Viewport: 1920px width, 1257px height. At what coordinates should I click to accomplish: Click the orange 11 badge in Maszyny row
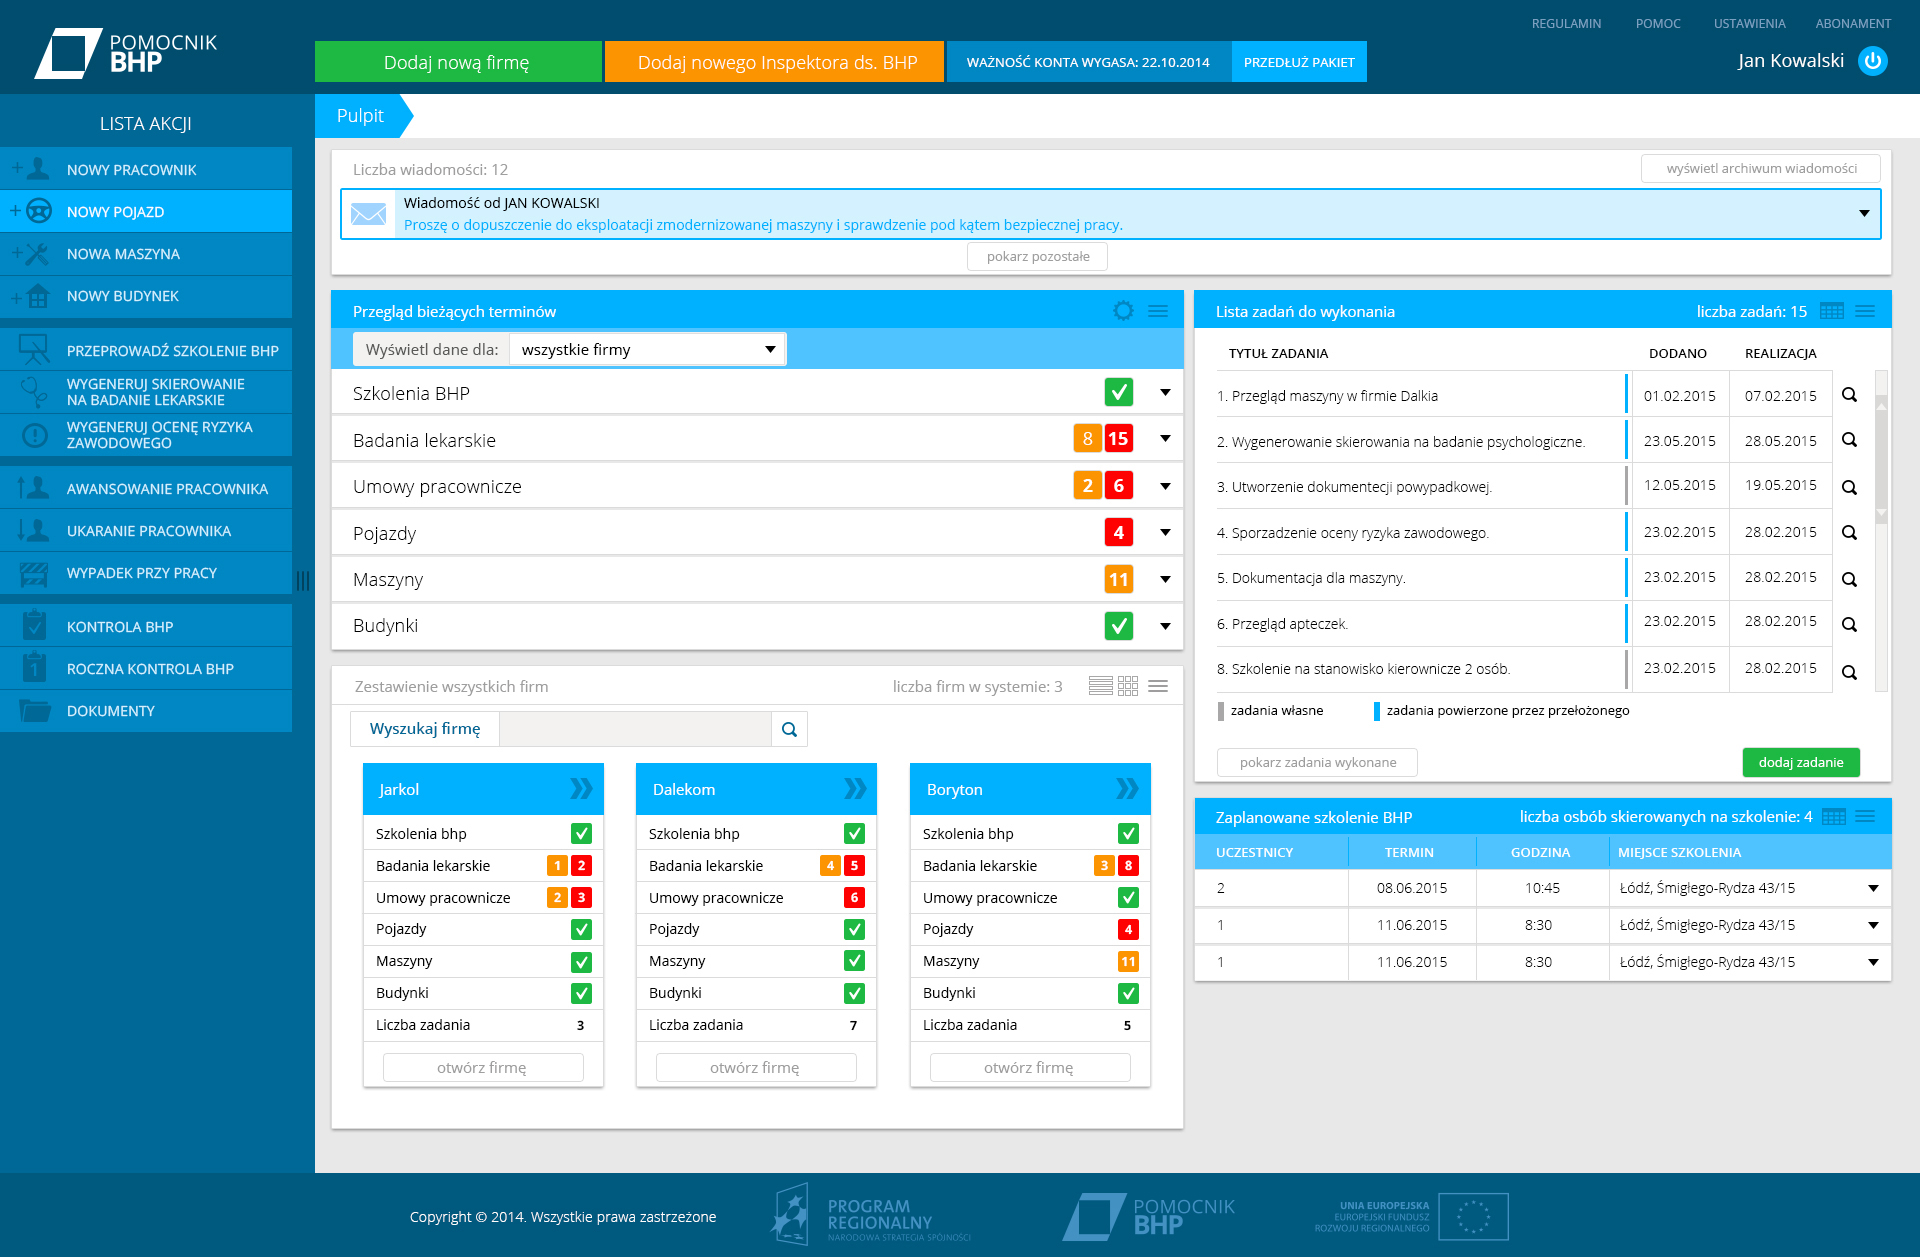click(x=1119, y=579)
